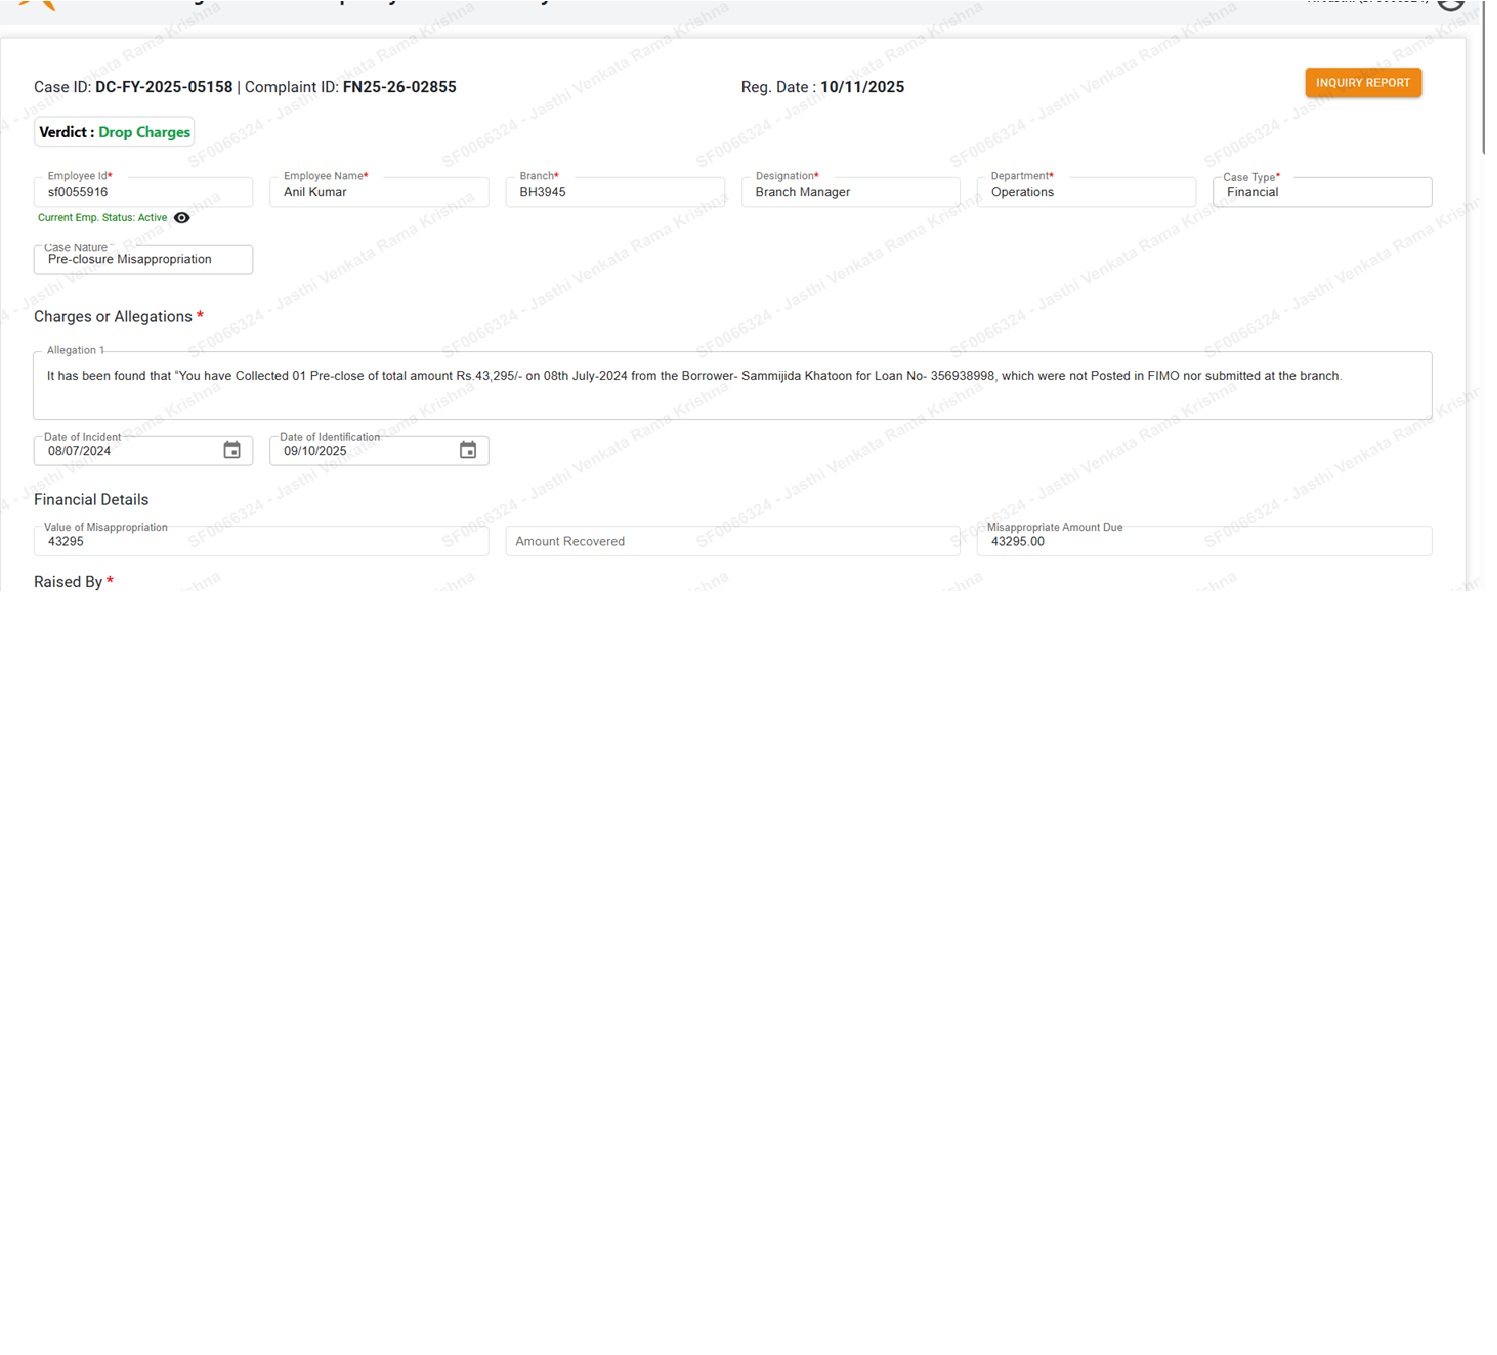This screenshot has width=1497, height=1355.
Task: Click the empty Amount Recovered field
Action: [x=732, y=542]
